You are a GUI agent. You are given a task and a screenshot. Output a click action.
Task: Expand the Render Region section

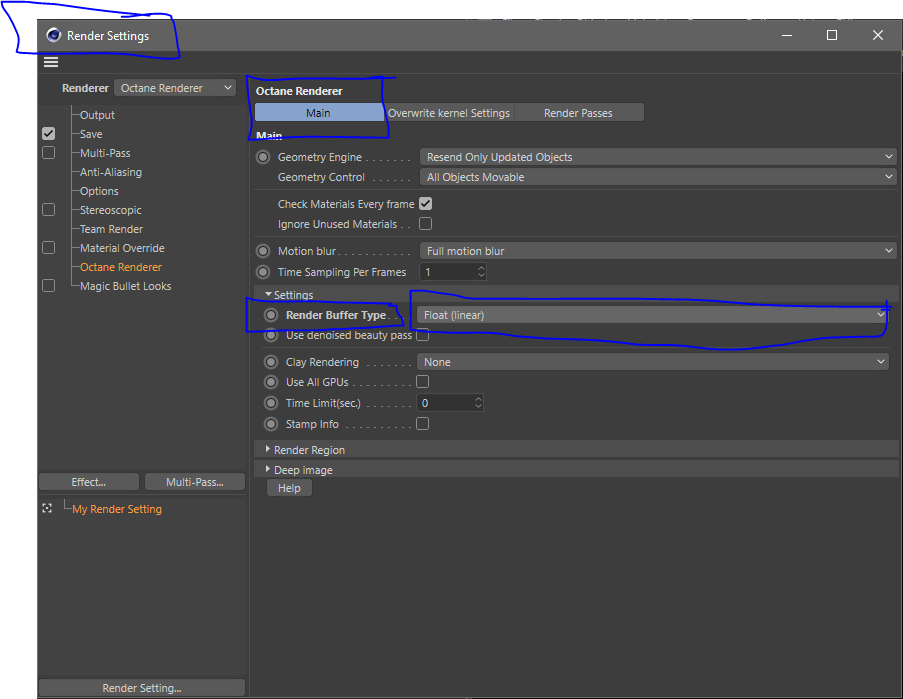point(268,449)
